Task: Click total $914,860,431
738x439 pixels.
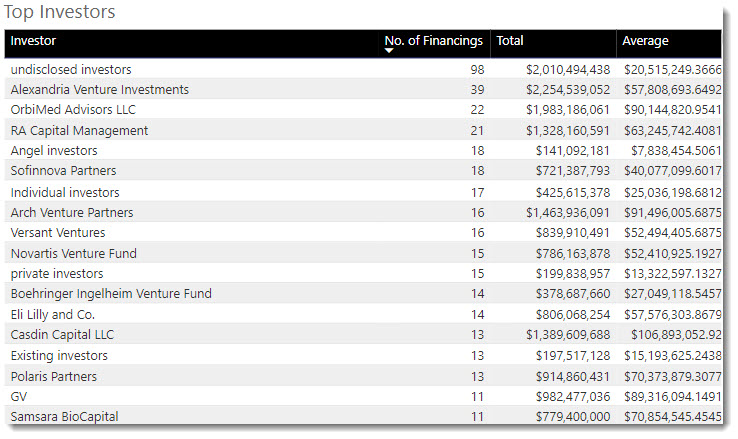Action: tap(572, 376)
